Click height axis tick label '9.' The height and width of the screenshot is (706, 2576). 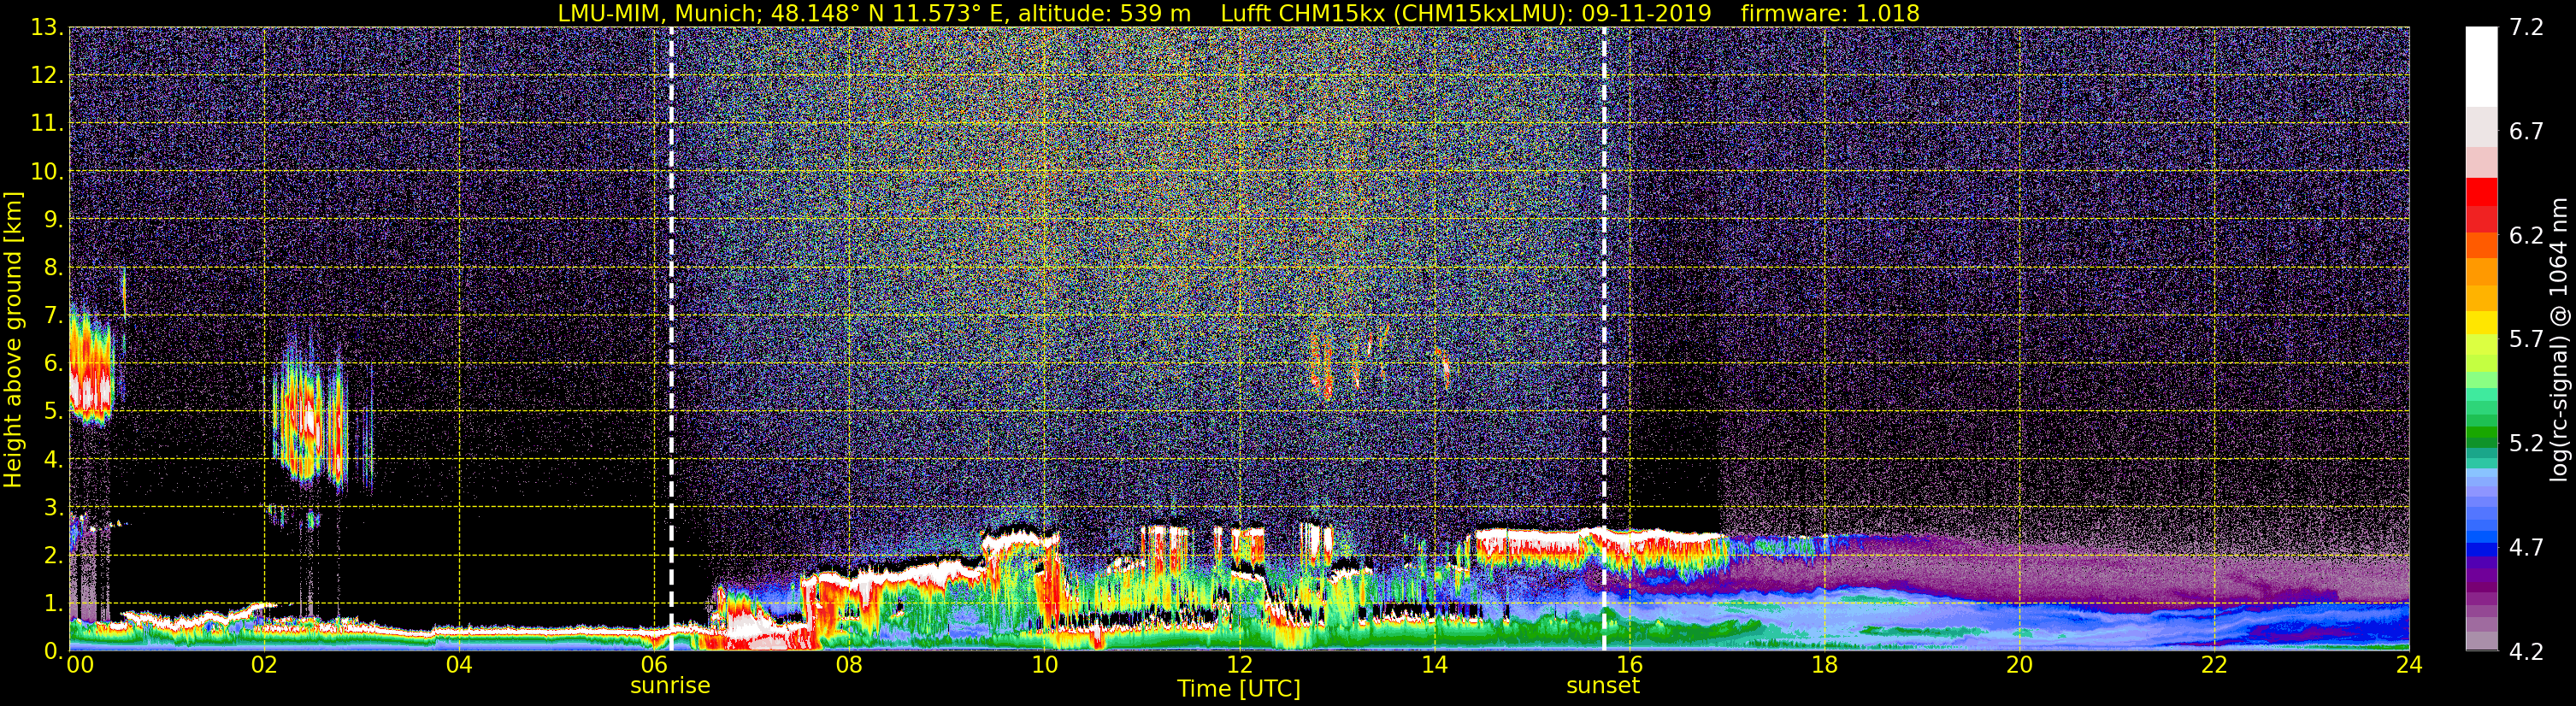tap(54, 219)
